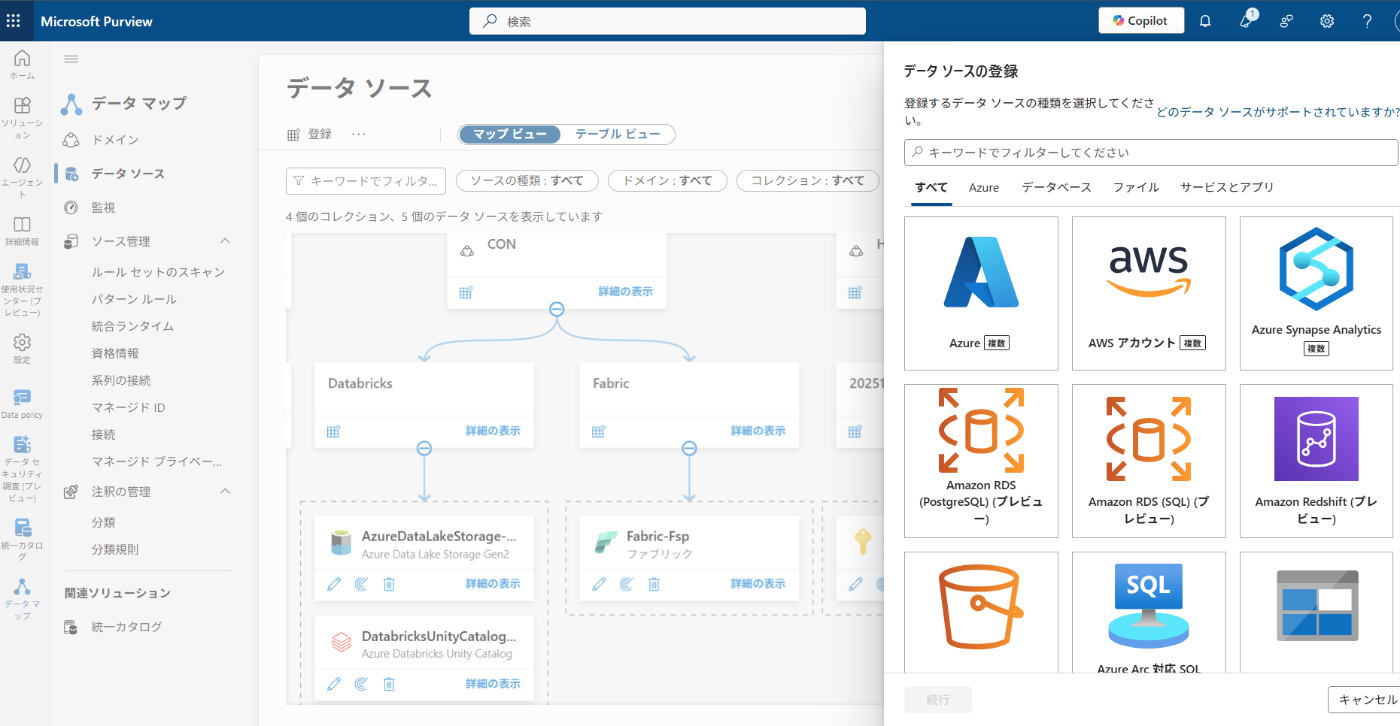Select the Azure Synapse Analytics tile
The image size is (1400, 726).
(1316, 293)
